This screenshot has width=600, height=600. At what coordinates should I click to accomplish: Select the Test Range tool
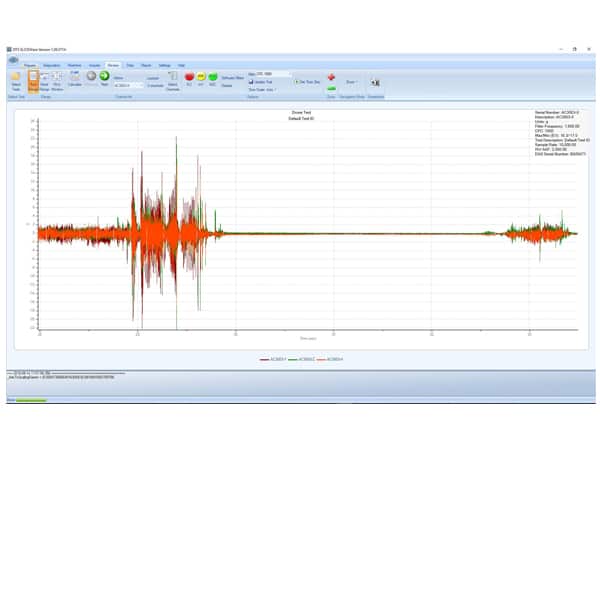(33, 78)
